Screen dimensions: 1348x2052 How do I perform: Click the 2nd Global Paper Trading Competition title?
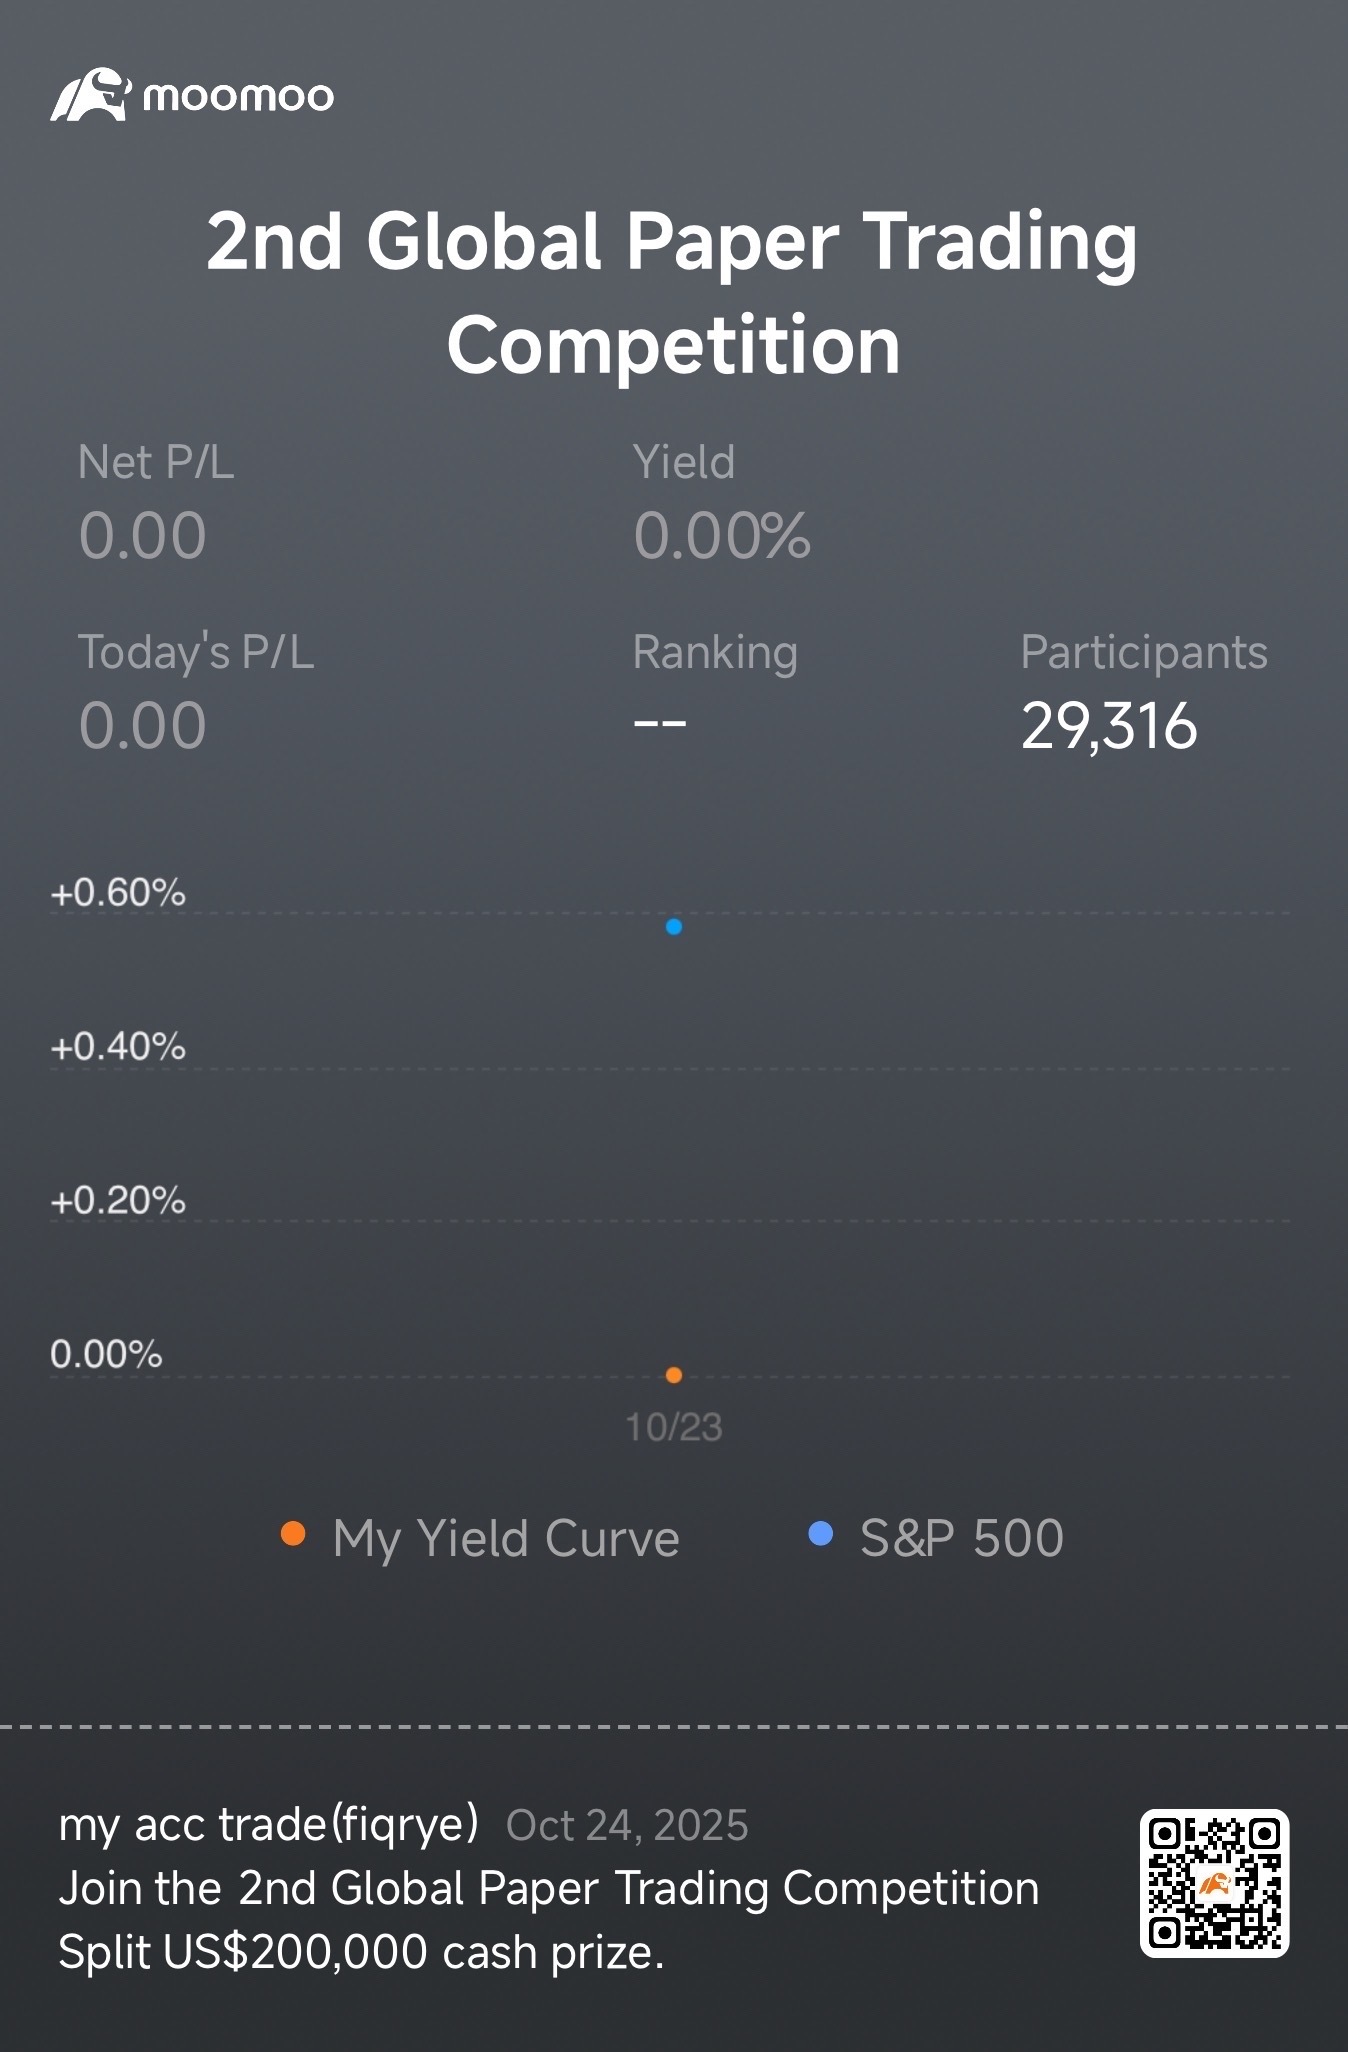tap(673, 292)
